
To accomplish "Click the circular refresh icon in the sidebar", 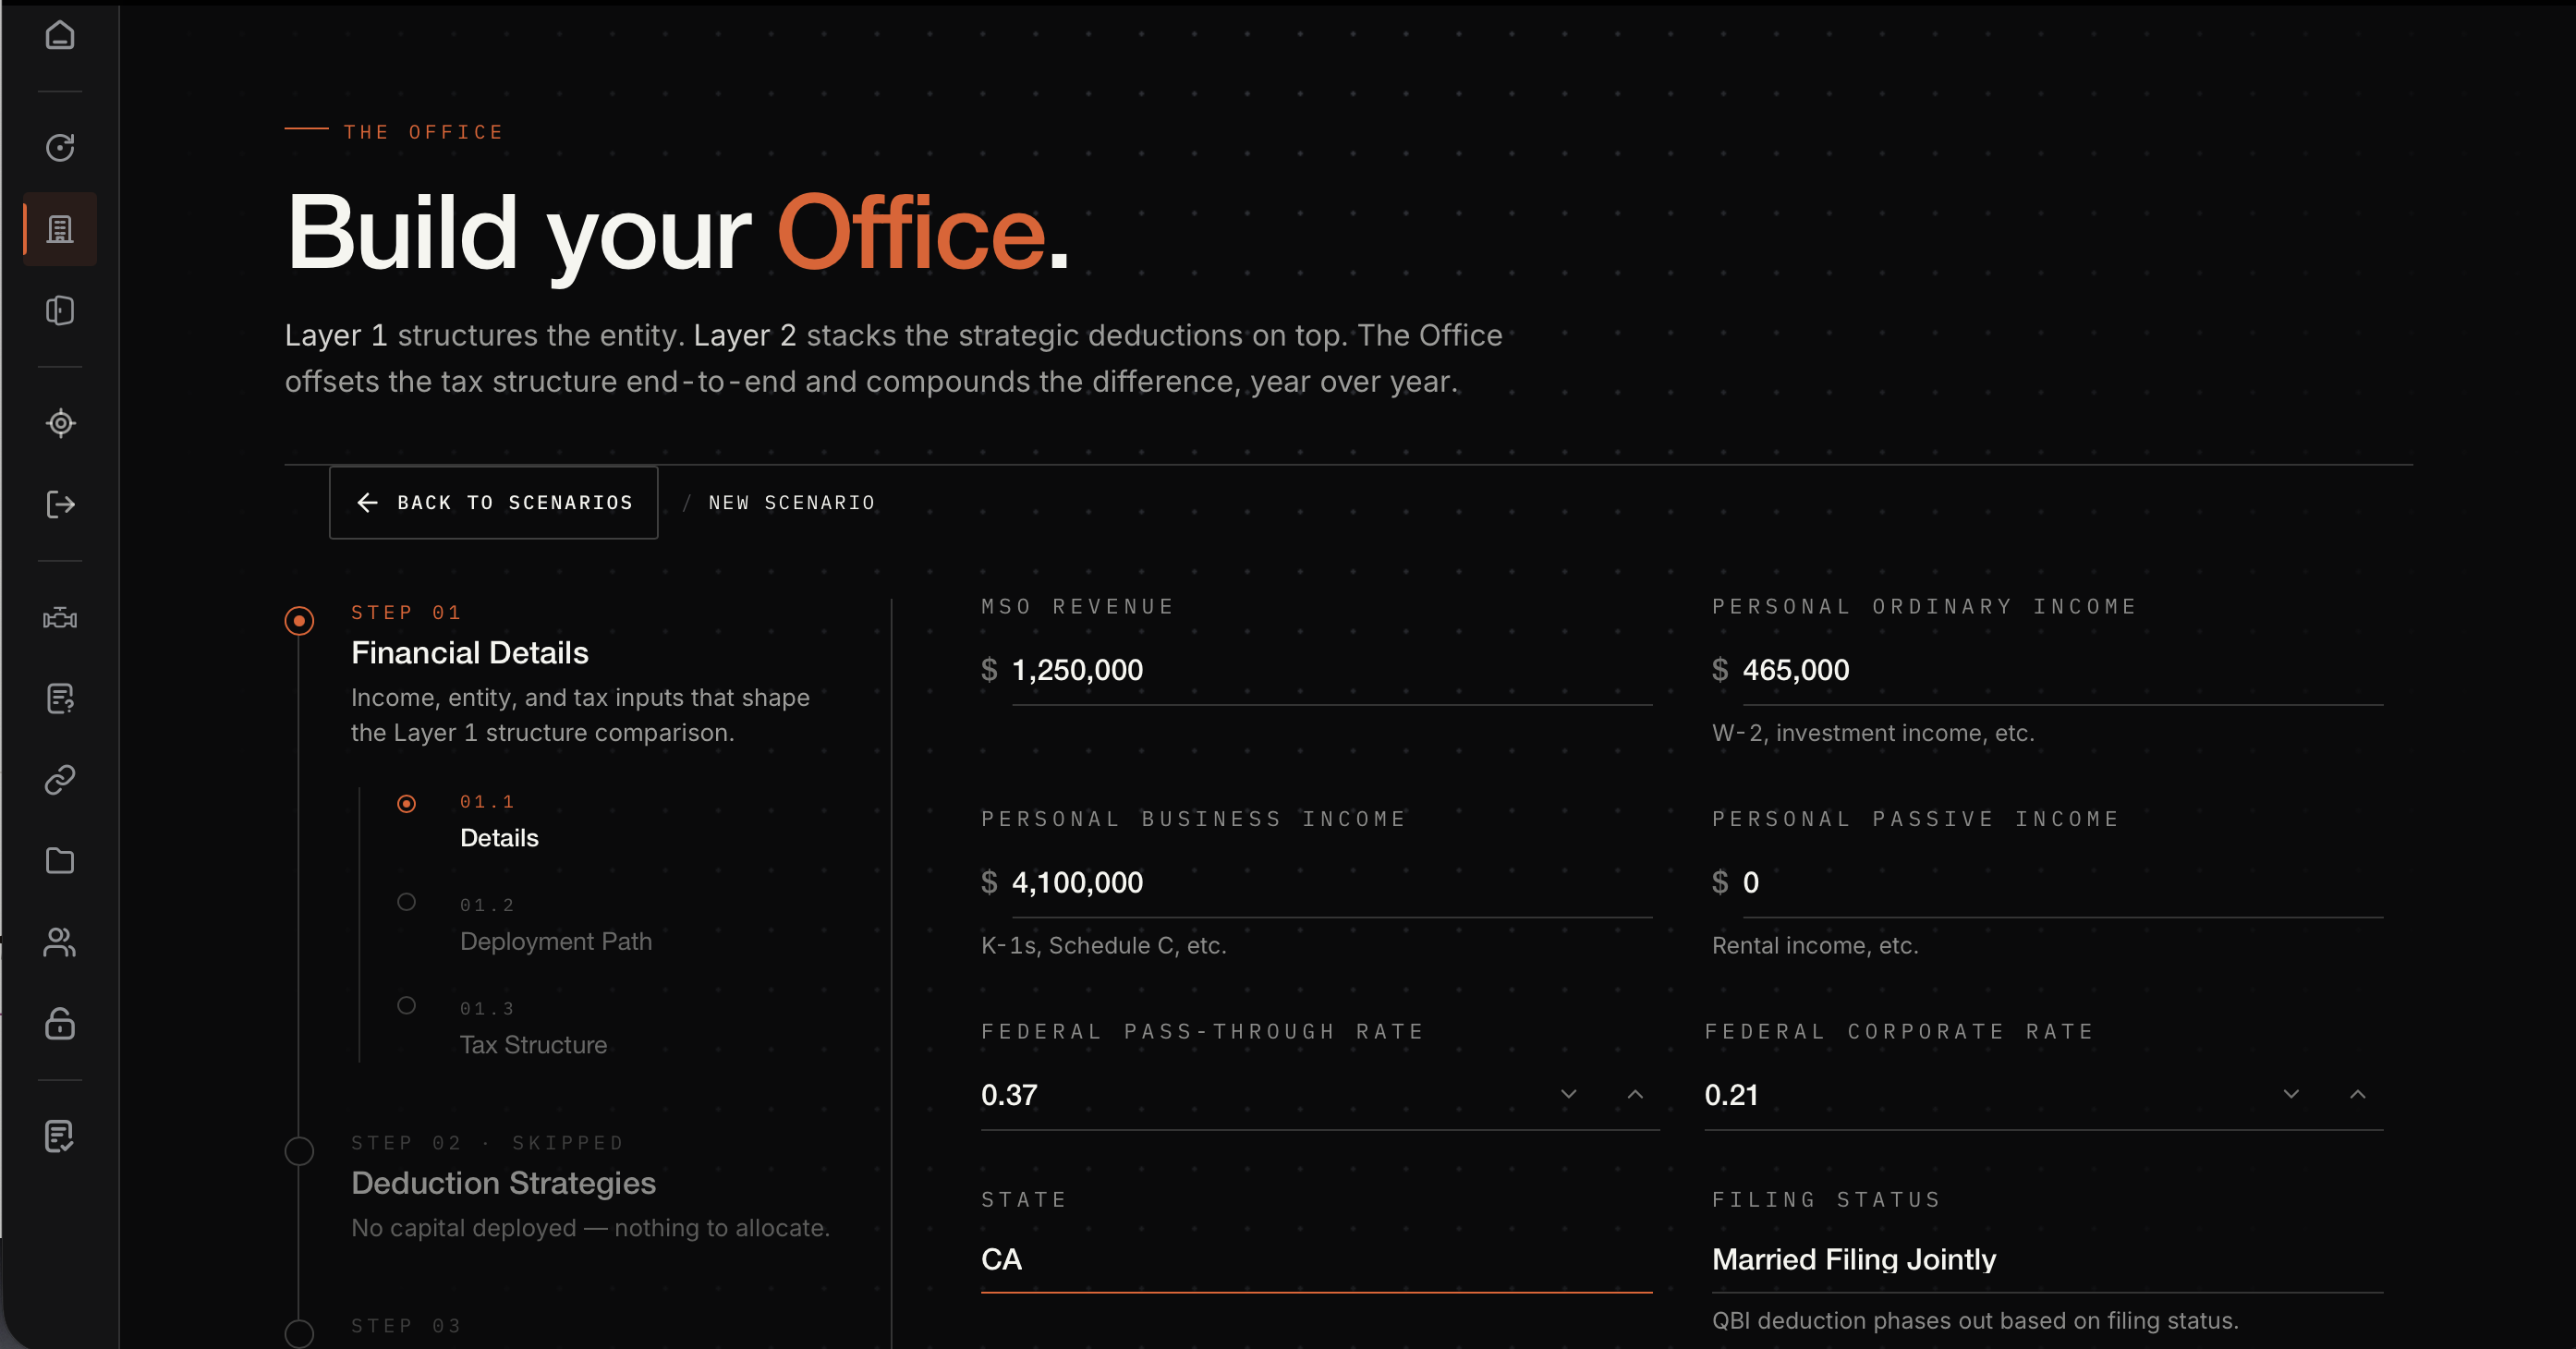I will 60,147.
